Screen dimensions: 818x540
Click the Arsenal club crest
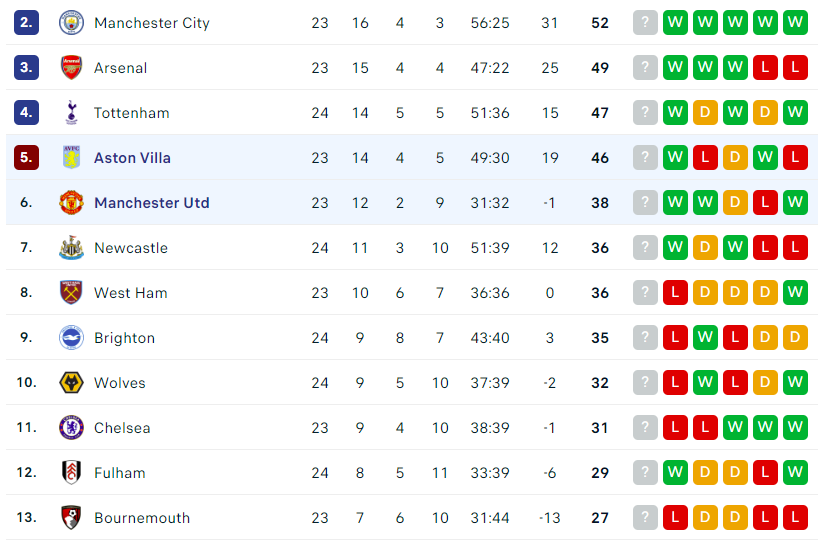(x=71, y=67)
